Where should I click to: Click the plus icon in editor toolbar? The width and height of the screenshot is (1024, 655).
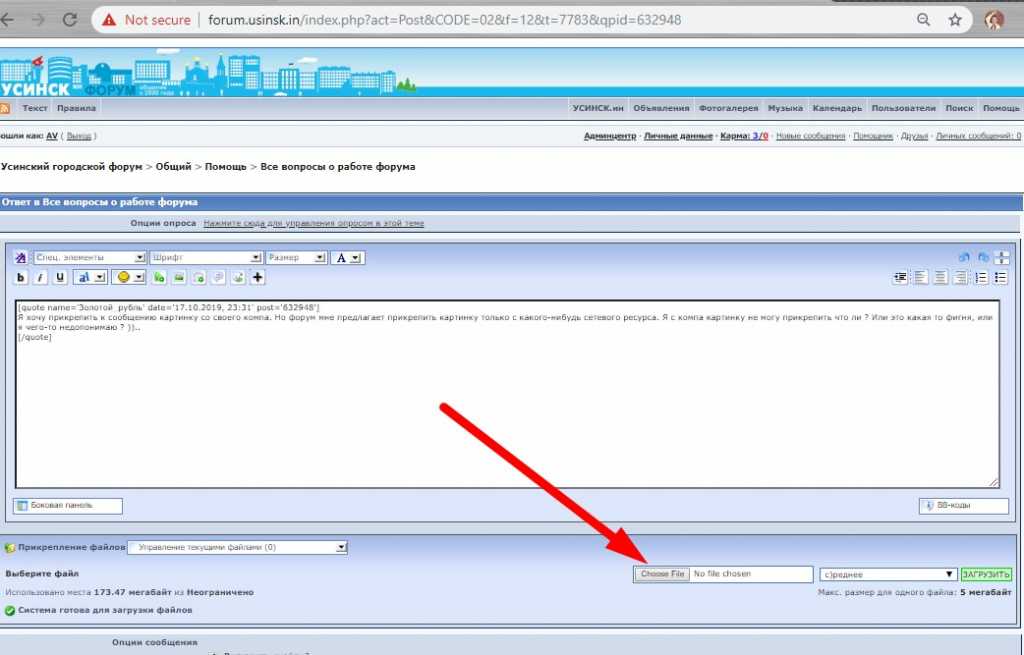[258, 277]
